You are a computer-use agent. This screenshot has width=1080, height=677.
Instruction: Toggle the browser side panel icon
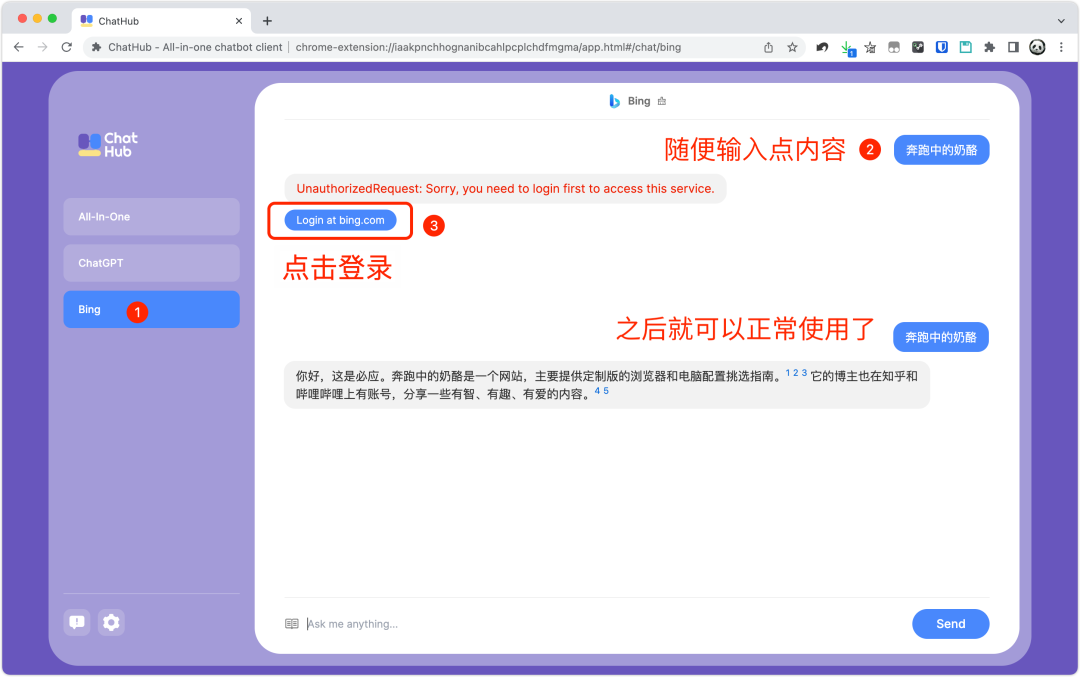1013,48
